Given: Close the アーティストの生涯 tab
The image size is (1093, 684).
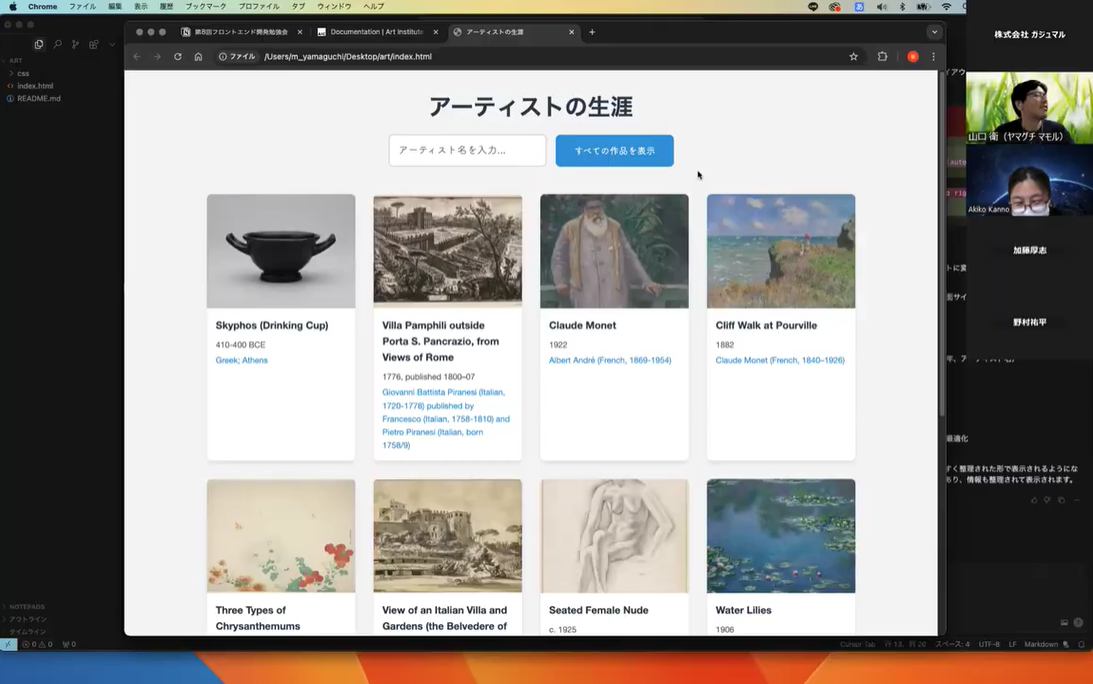Looking at the screenshot, I should pyautogui.click(x=572, y=32).
